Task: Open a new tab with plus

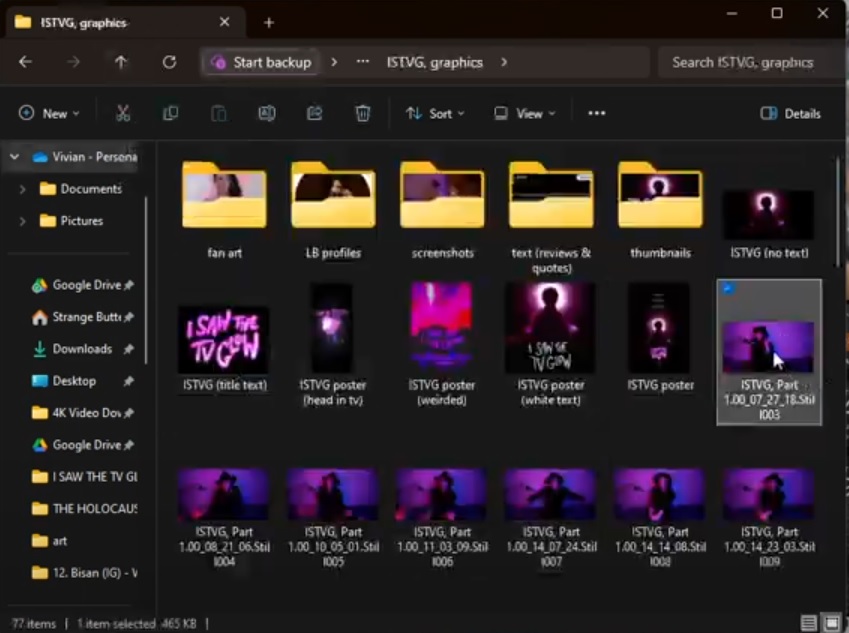Action: [x=269, y=23]
